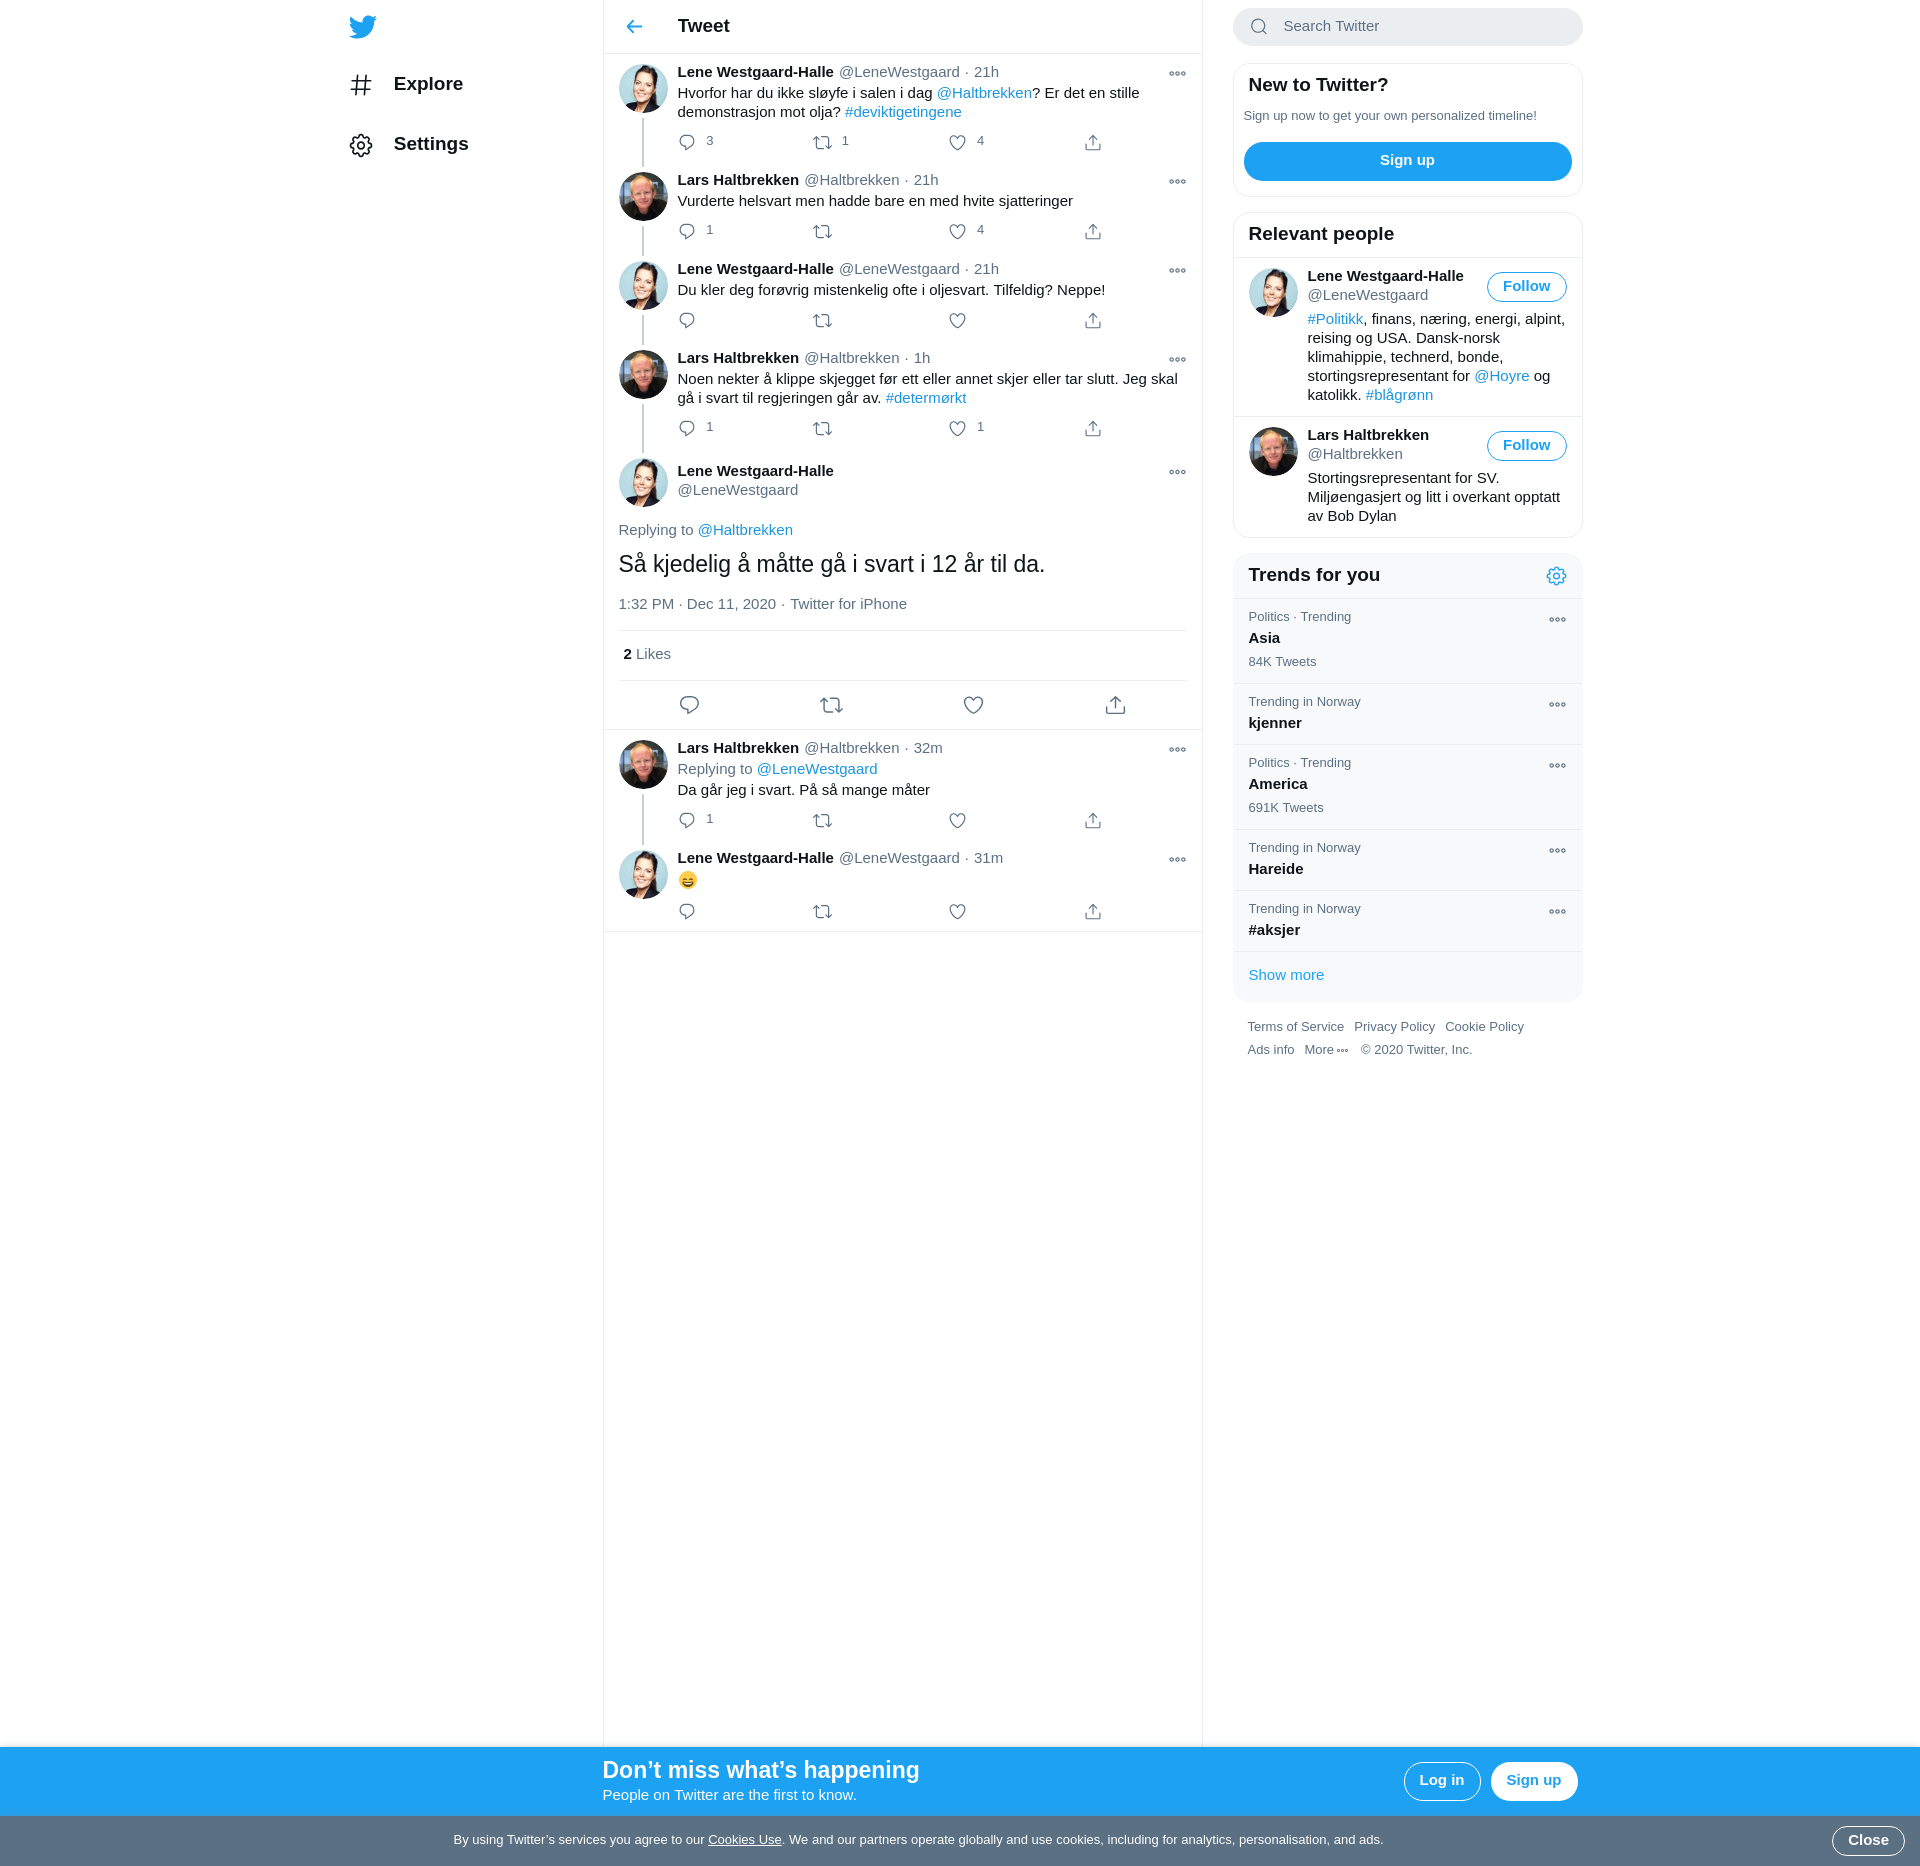Retweet the 'Hvorfor har du ikke sløyfe' tweet
Image resolution: width=1920 pixels, height=1866 pixels.
pos(822,142)
